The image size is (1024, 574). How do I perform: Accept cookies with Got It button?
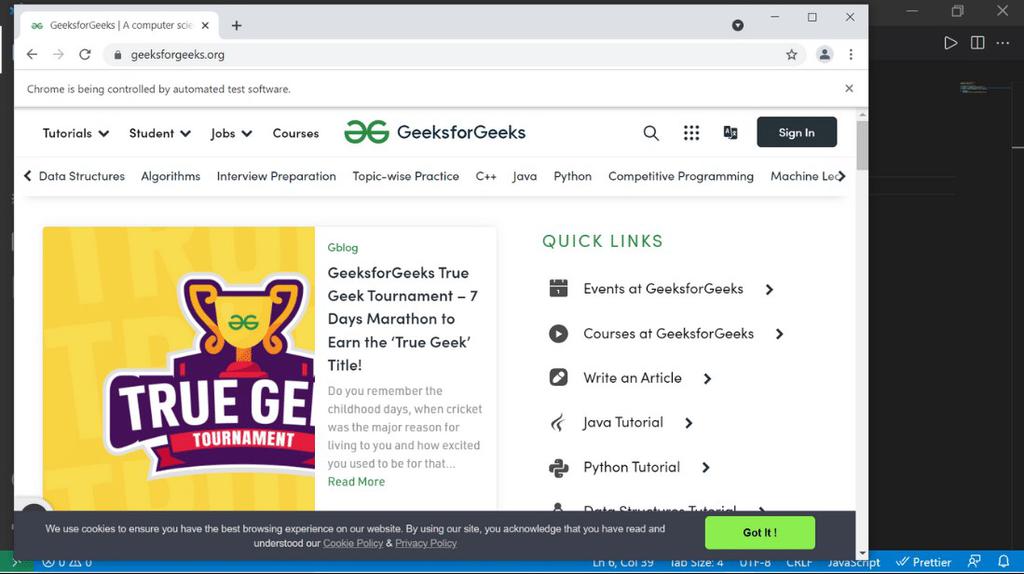pyautogui.click(x=760, y=532)
